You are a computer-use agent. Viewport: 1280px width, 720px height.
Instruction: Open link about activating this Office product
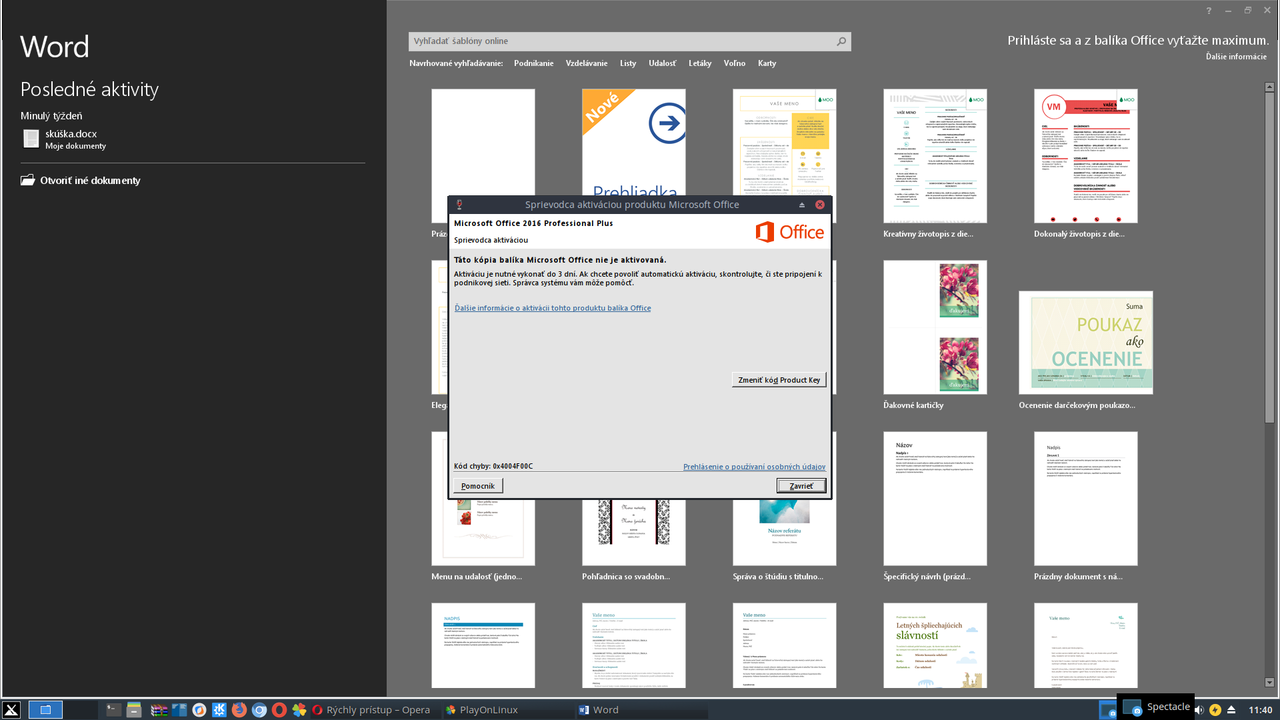click(552, 308)
